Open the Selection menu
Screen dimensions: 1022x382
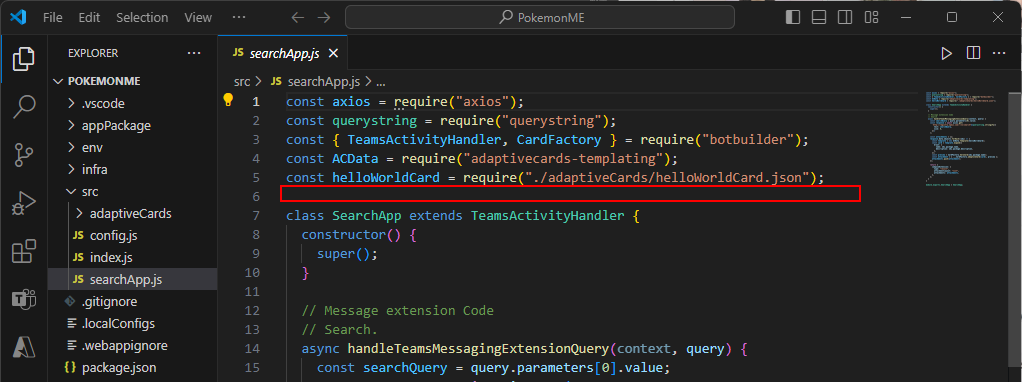pyautogui.click(x=142, y=18)
